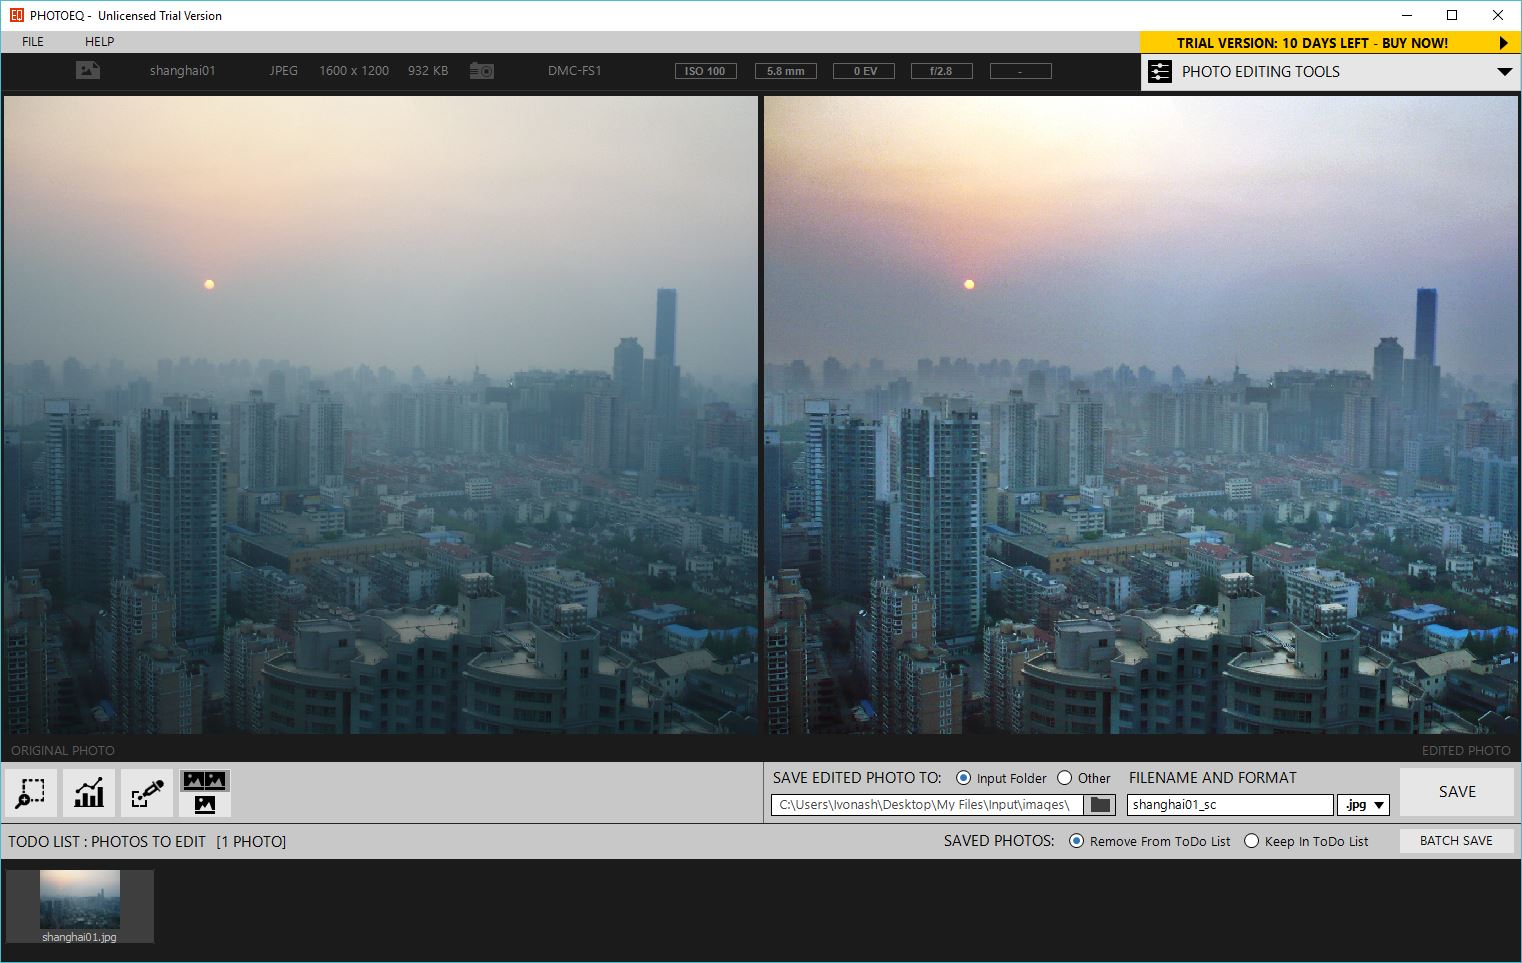Click the edited photo preview
The height and width of the screenshot is (963, 1522).
(1141, 415)
